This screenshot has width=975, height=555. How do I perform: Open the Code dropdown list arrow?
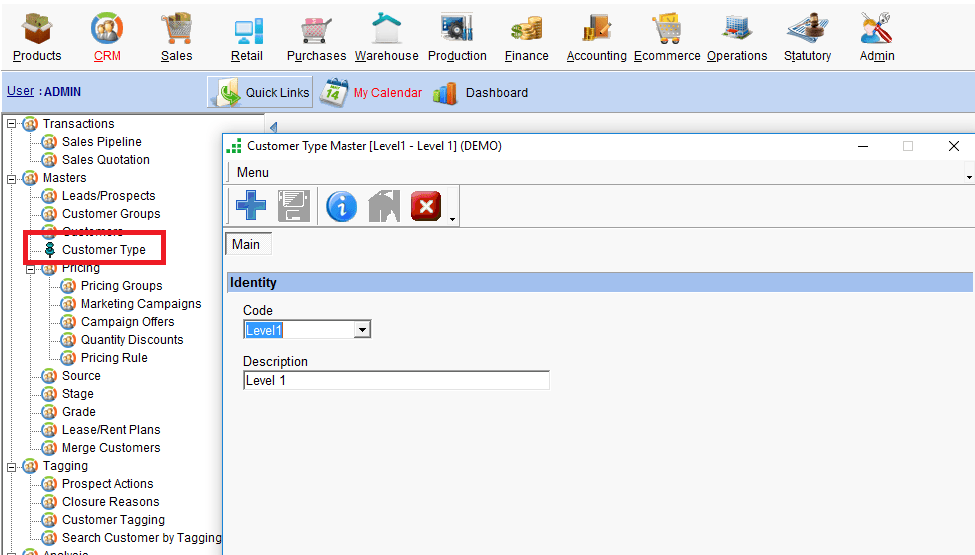click(x=363, y=330)
